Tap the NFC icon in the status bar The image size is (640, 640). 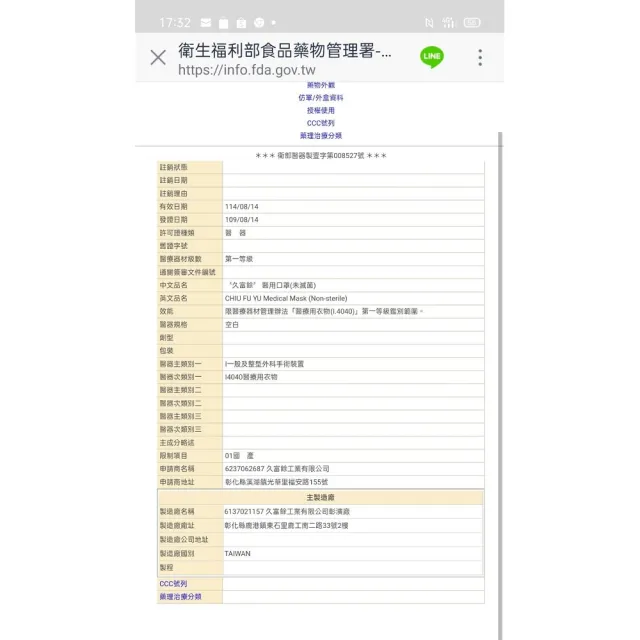point(429,22)
